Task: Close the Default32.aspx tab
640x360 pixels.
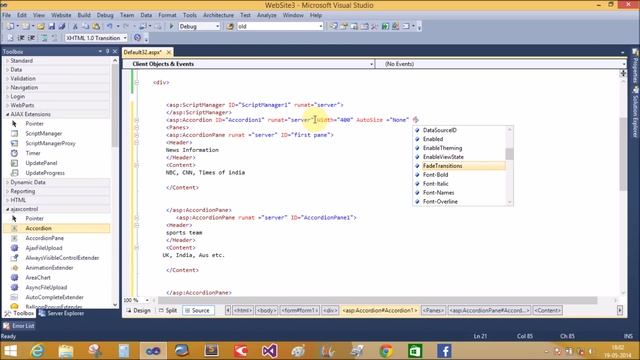Action: click(x=169, y=52)
